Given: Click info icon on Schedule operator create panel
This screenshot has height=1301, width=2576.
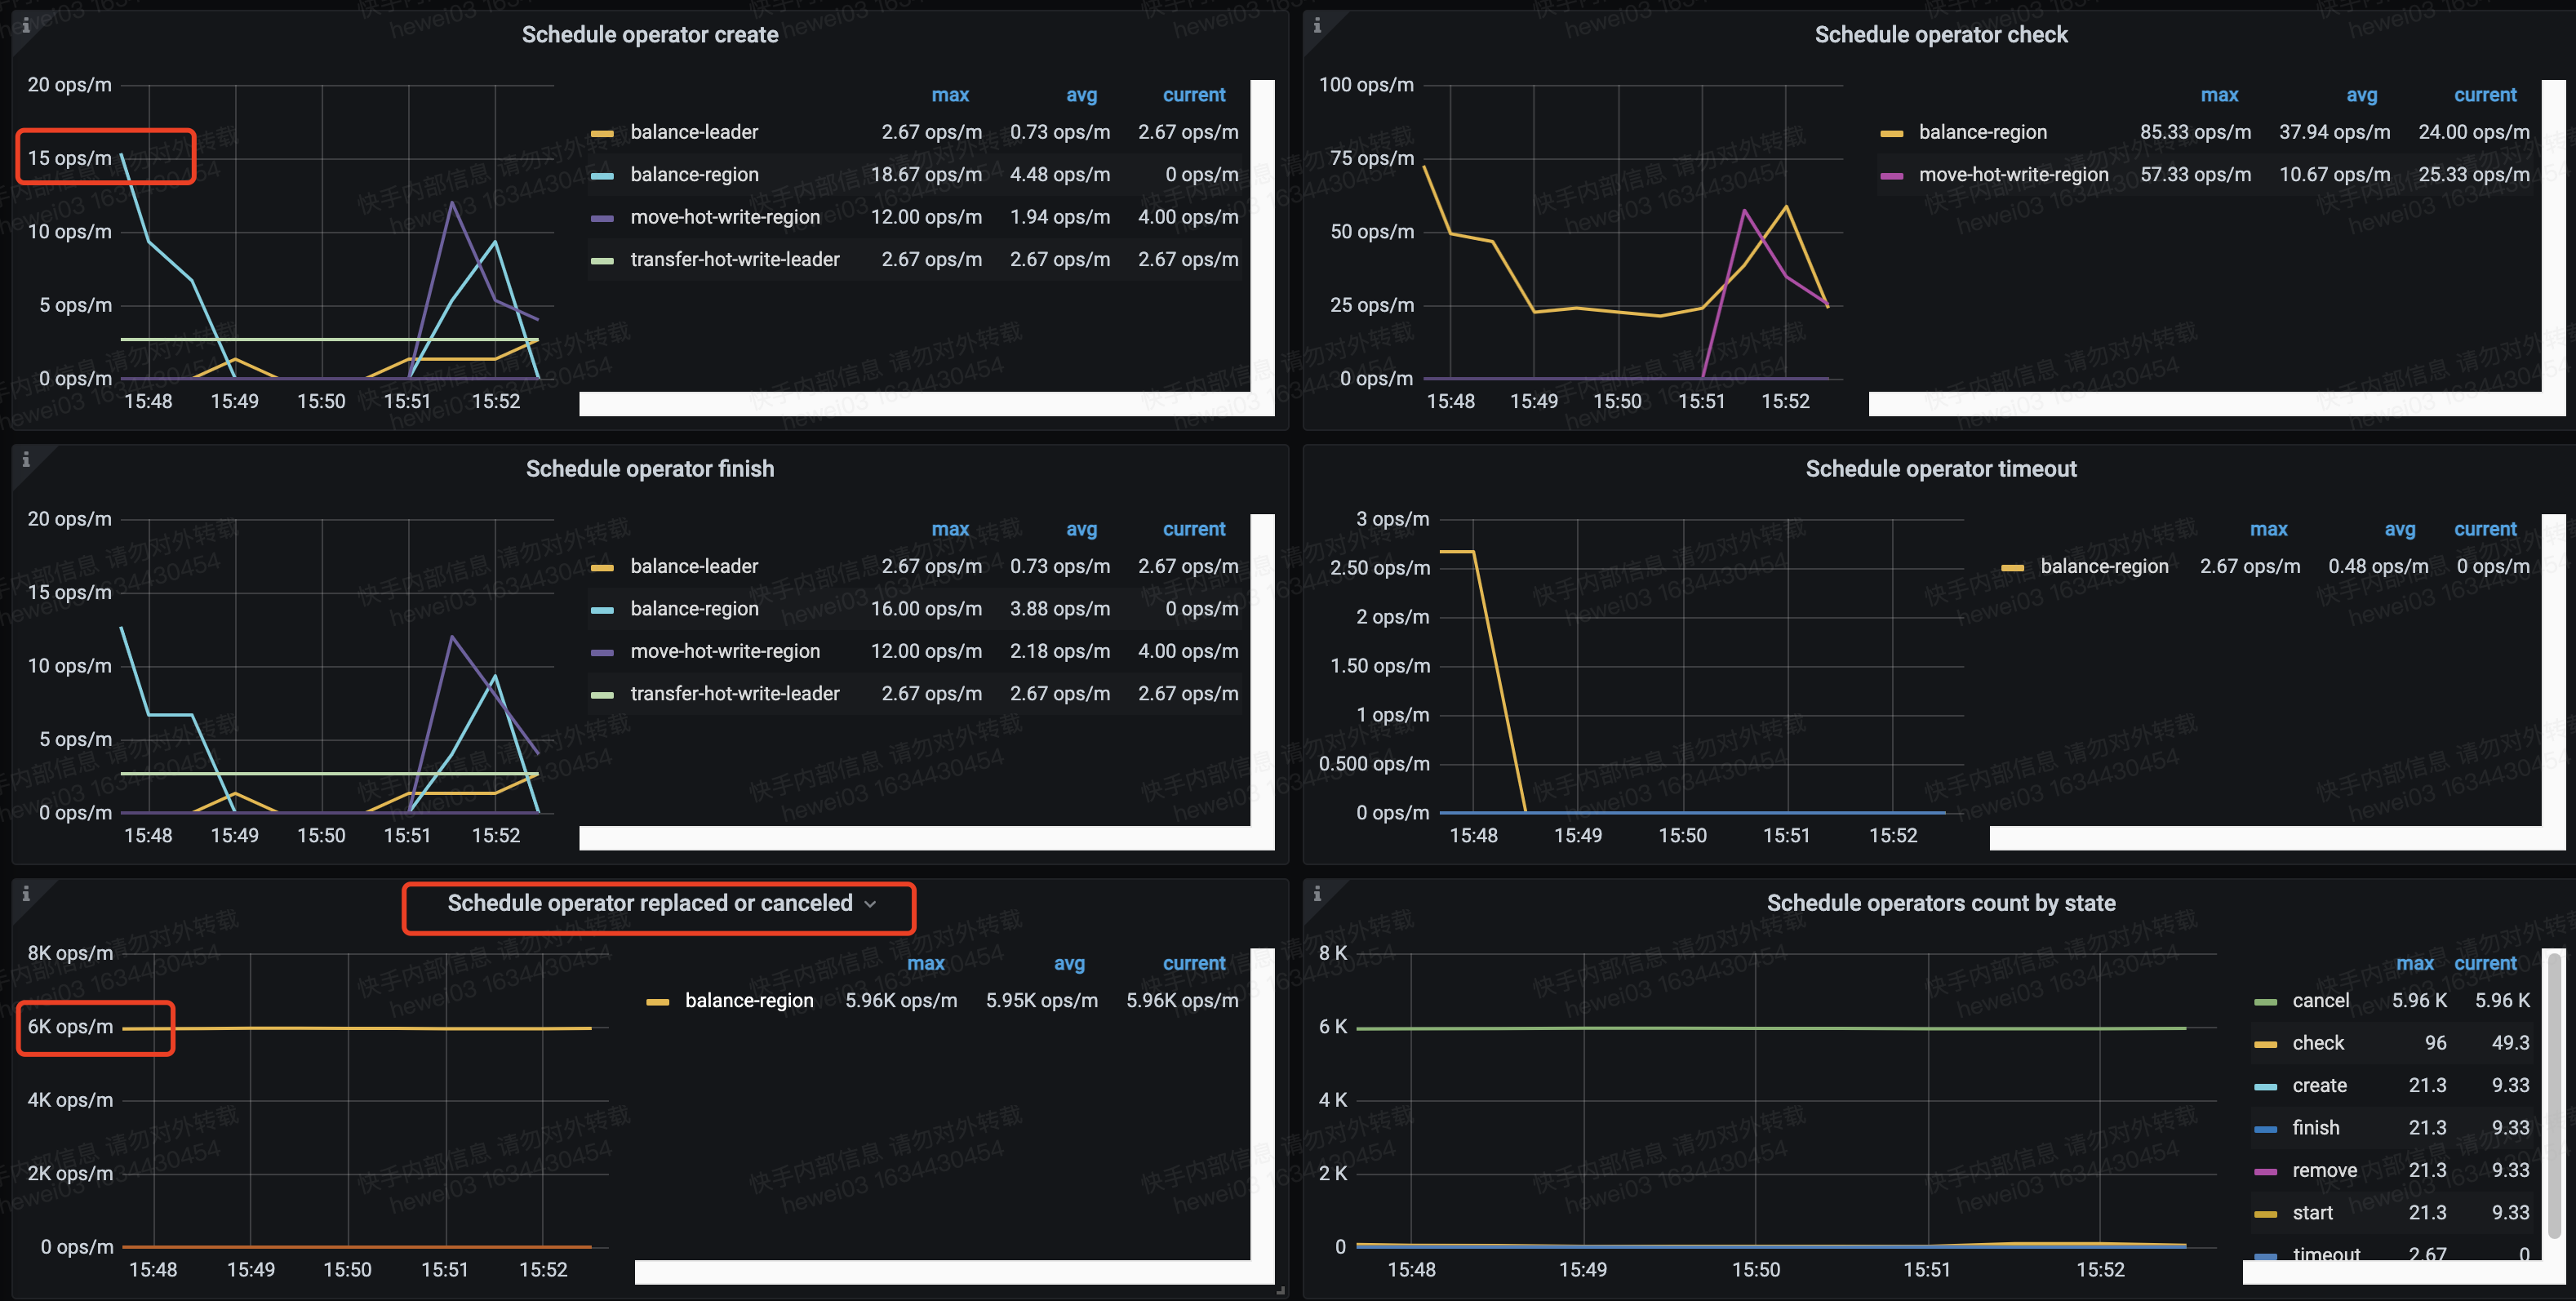Looking at the screenshot, I should (26, 25).
